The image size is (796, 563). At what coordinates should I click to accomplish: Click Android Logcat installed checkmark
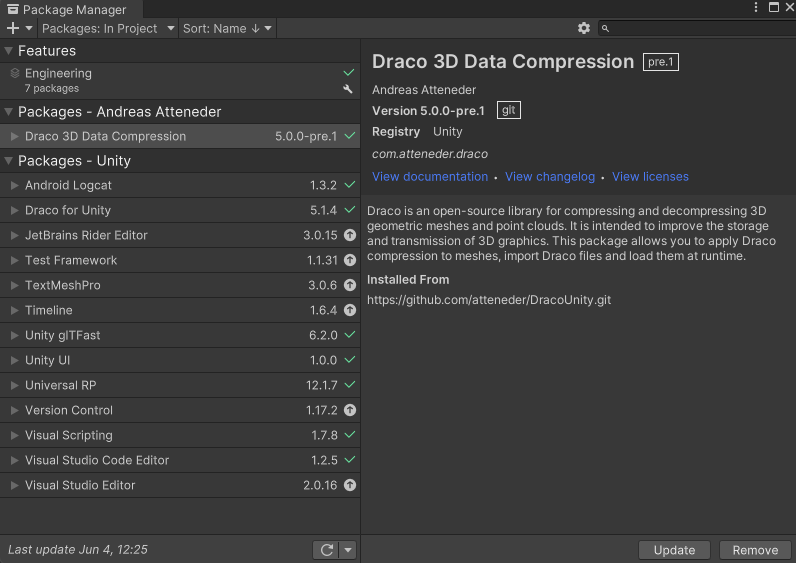pos(350,185)
